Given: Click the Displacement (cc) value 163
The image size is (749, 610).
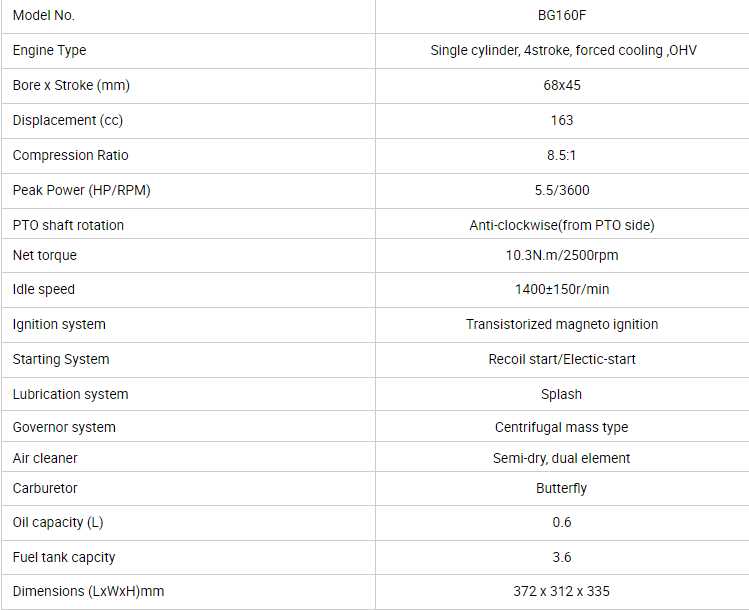Looking at the screenshot, I should tap(561, 120).
